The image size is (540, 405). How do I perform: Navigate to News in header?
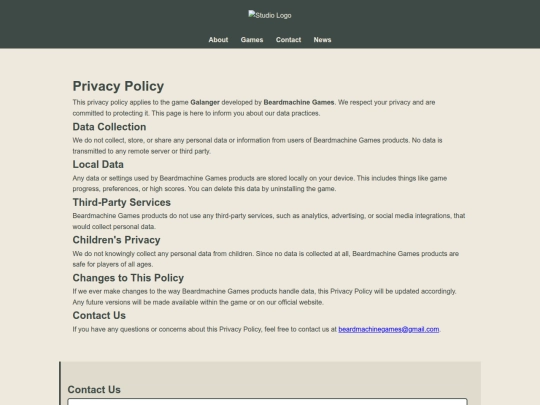(x=322, y=40)
